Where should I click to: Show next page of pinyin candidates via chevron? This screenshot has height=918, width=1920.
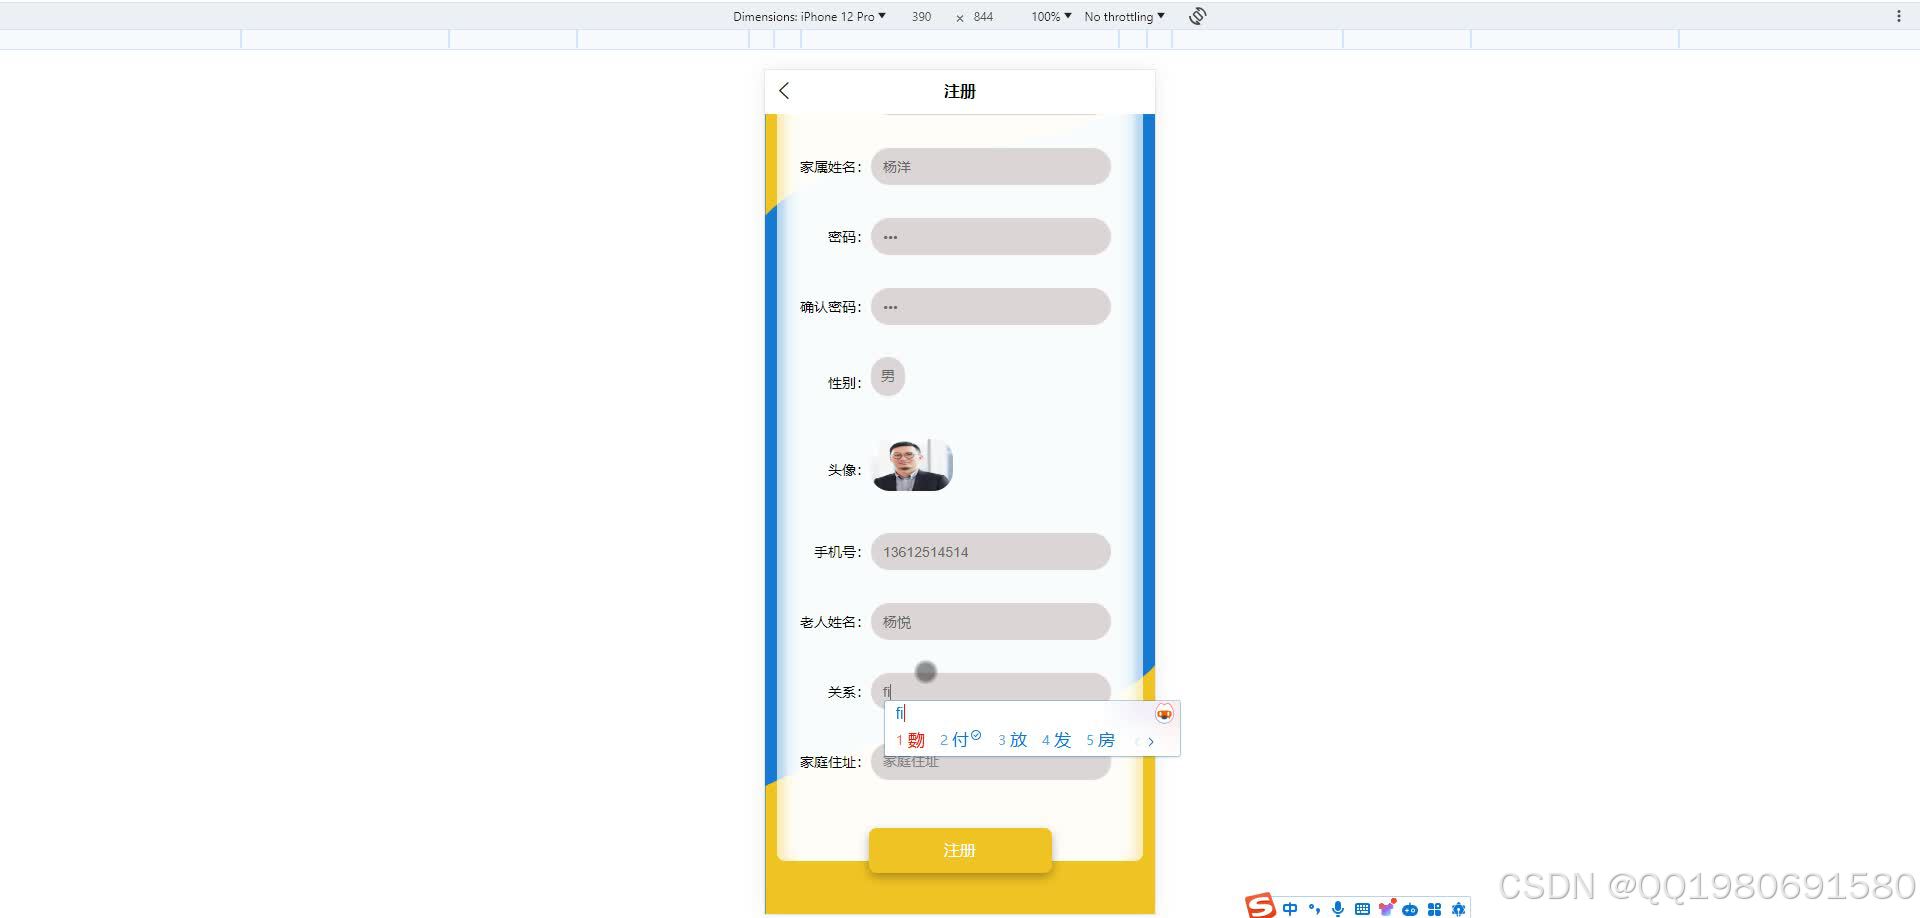point(1150,742)
